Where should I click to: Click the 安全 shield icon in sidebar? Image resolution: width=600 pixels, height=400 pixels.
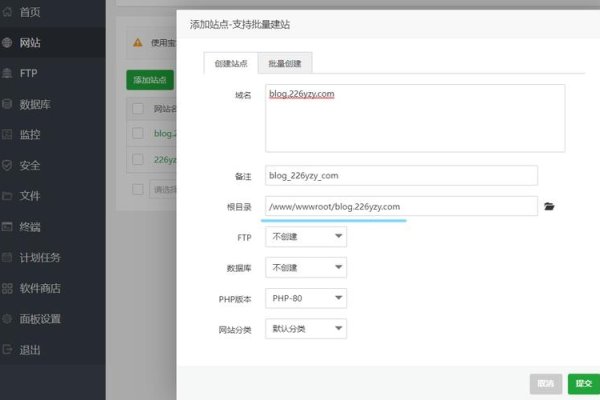pos(7,165)
